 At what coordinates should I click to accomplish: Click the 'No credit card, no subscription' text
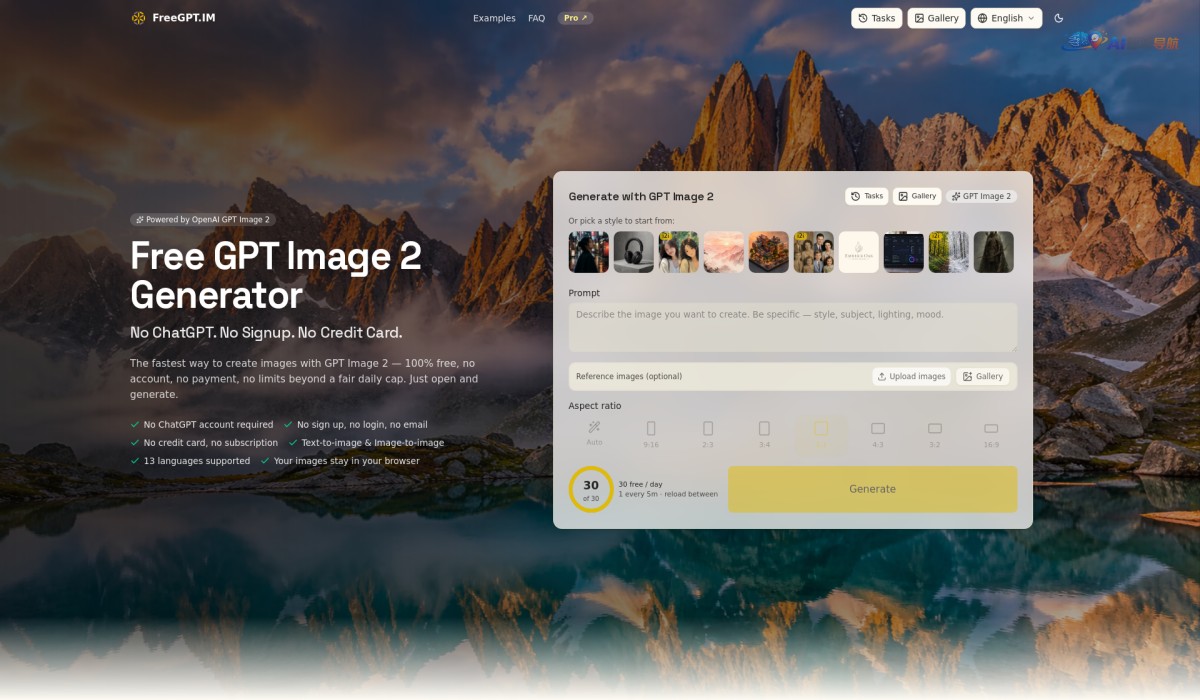coord(211,443)
